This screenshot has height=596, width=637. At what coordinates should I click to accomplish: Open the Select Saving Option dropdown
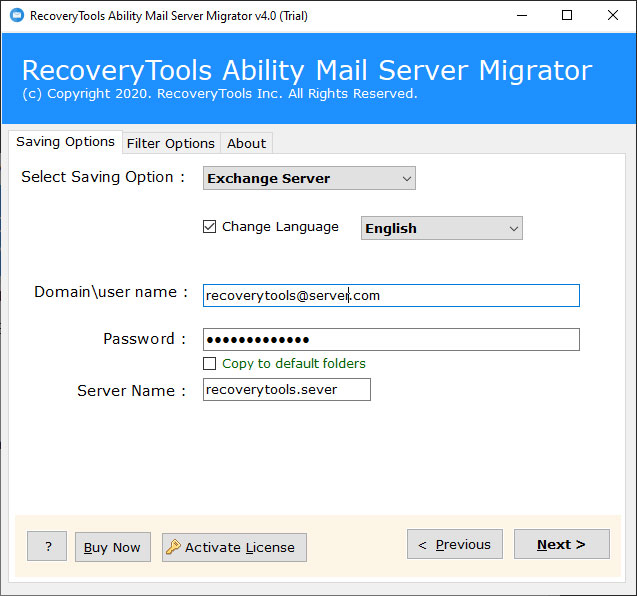click(x=309, y=178)
